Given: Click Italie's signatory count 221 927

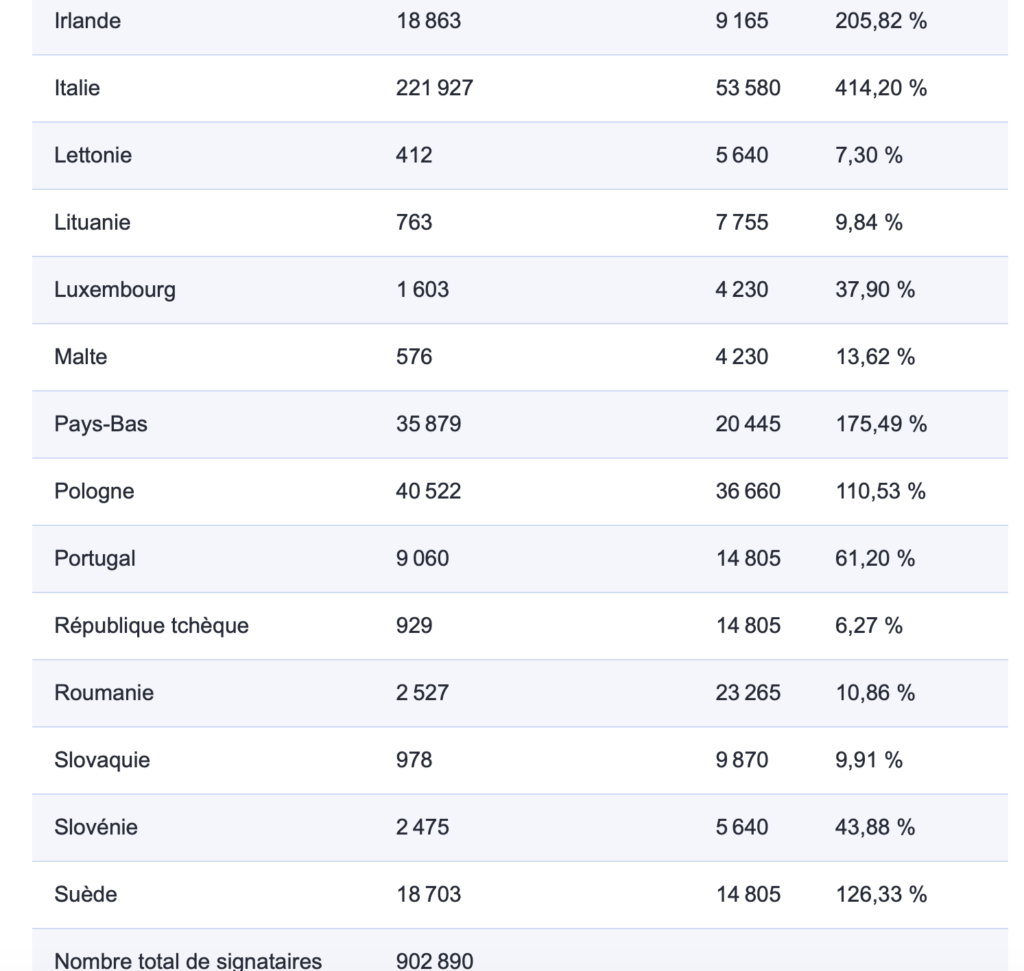Looking at the screenshot, I should pos(434,88).
